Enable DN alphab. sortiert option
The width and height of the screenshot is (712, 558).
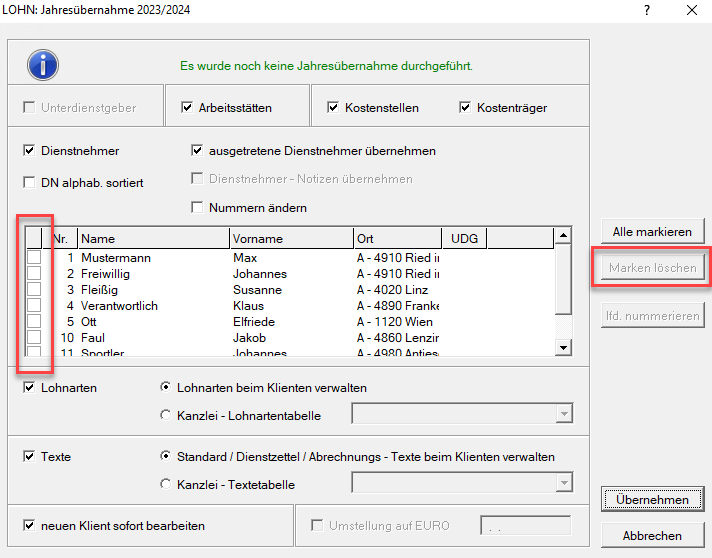coord(29,183)
